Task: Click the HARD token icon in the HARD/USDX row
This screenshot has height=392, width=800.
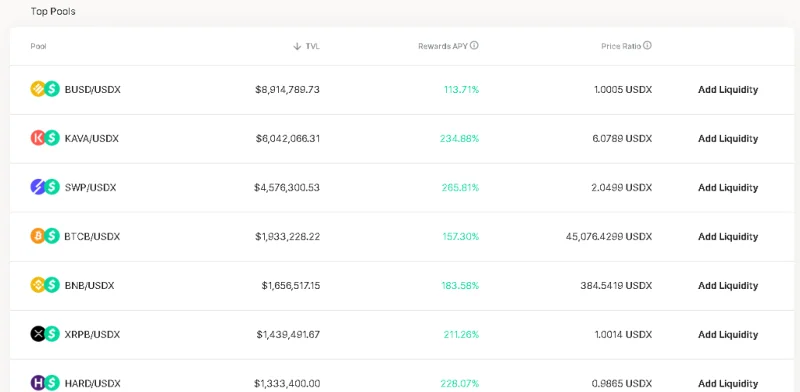Action: (x=38, y=383)
